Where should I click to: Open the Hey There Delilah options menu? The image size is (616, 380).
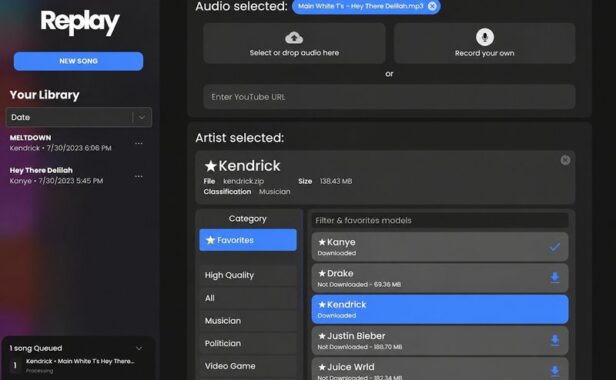138,176
